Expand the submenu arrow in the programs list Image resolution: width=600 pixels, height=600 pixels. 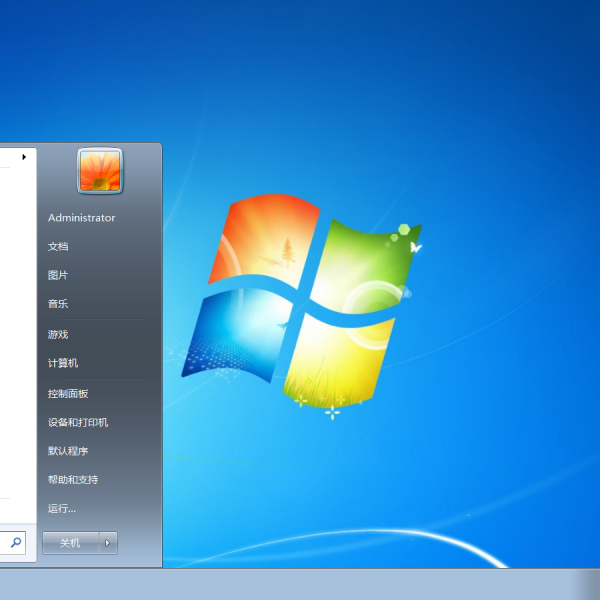click(24, 157)
